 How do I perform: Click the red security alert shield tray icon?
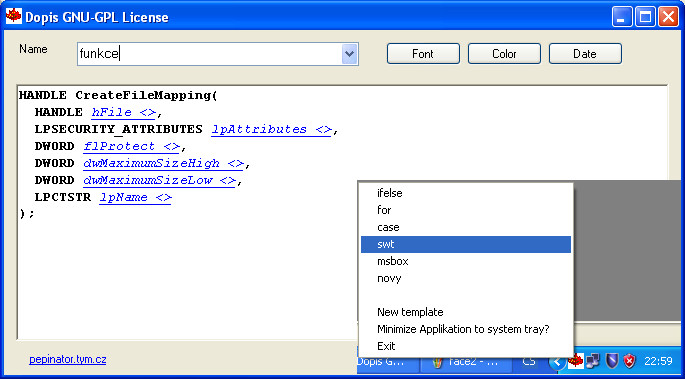coord(629,361)
